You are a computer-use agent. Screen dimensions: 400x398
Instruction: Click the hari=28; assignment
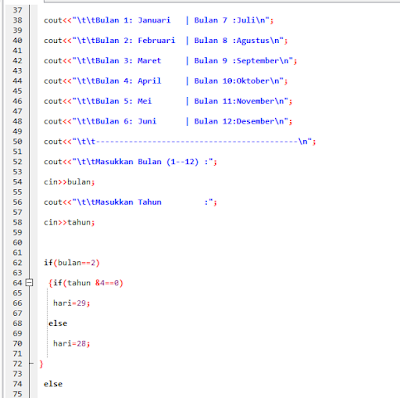pos(72,343)
